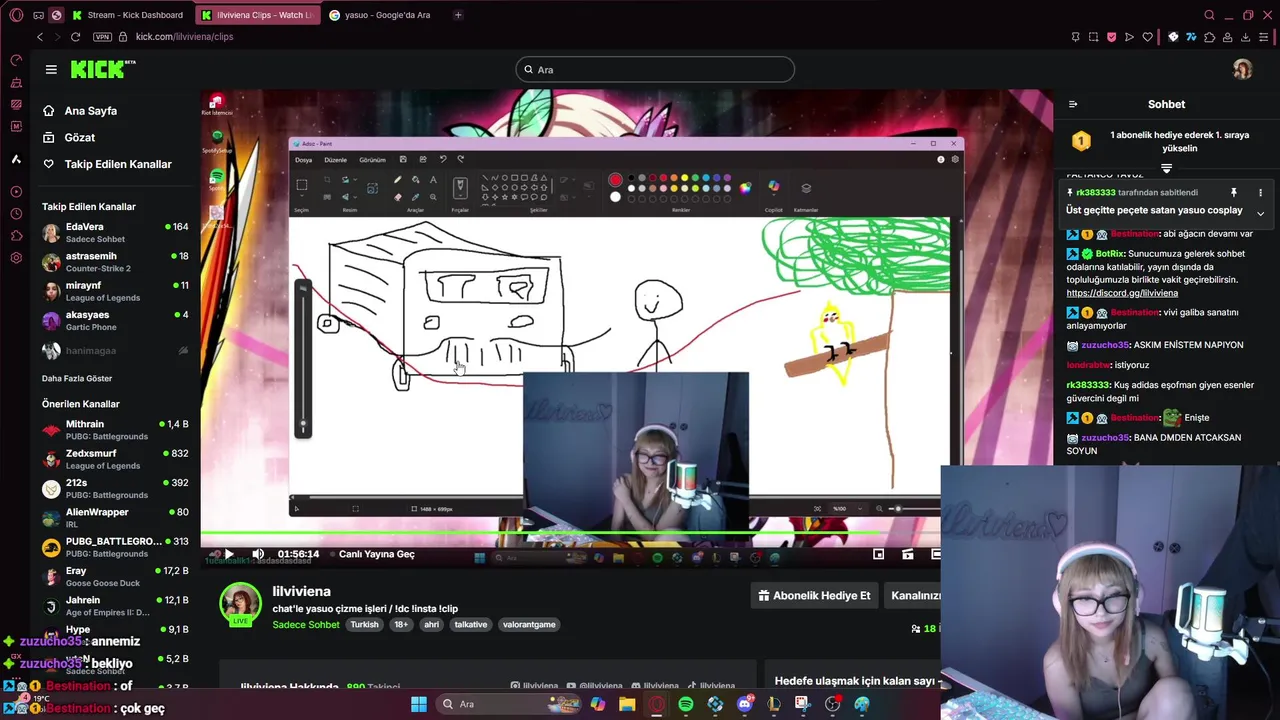Open Spotify from the taskbar

point(686,704)
